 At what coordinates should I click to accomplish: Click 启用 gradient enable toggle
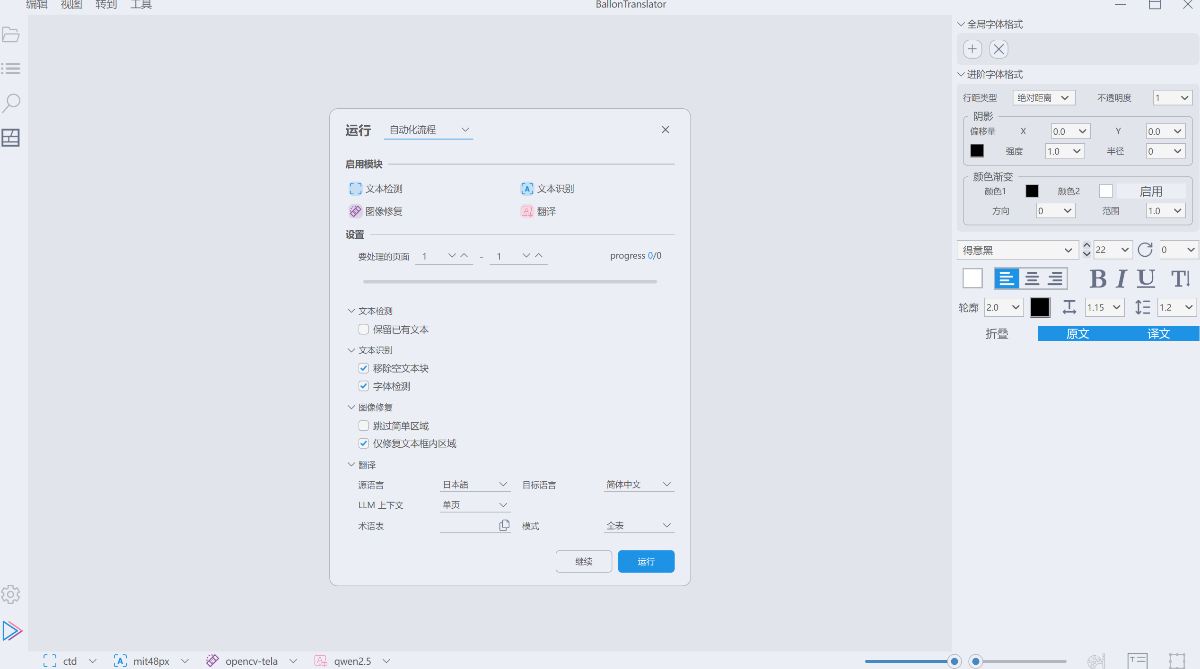click(1151, 191)
